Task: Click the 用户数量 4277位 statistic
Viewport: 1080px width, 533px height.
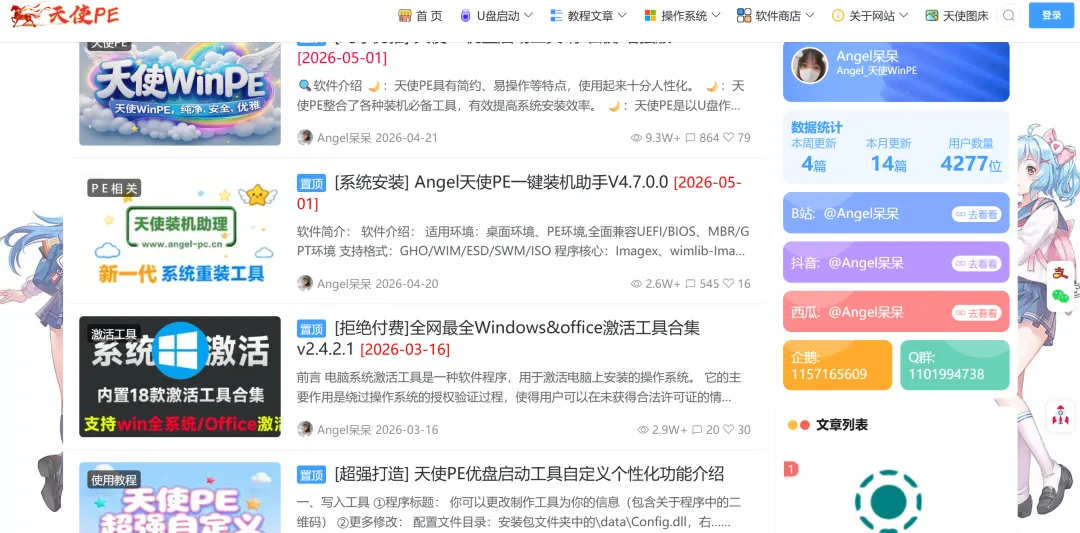Action: (971, 155)
